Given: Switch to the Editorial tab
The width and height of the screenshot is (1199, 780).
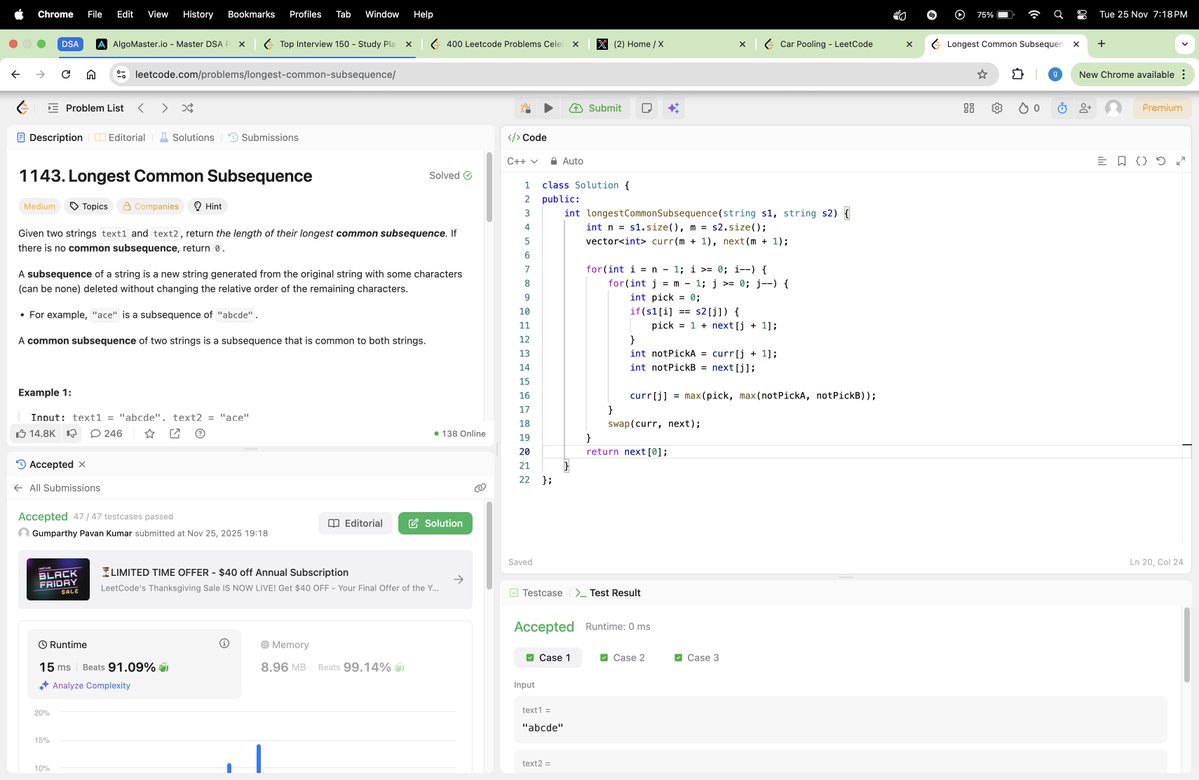Looking at the screenshot, I should (x=120, y=138).
